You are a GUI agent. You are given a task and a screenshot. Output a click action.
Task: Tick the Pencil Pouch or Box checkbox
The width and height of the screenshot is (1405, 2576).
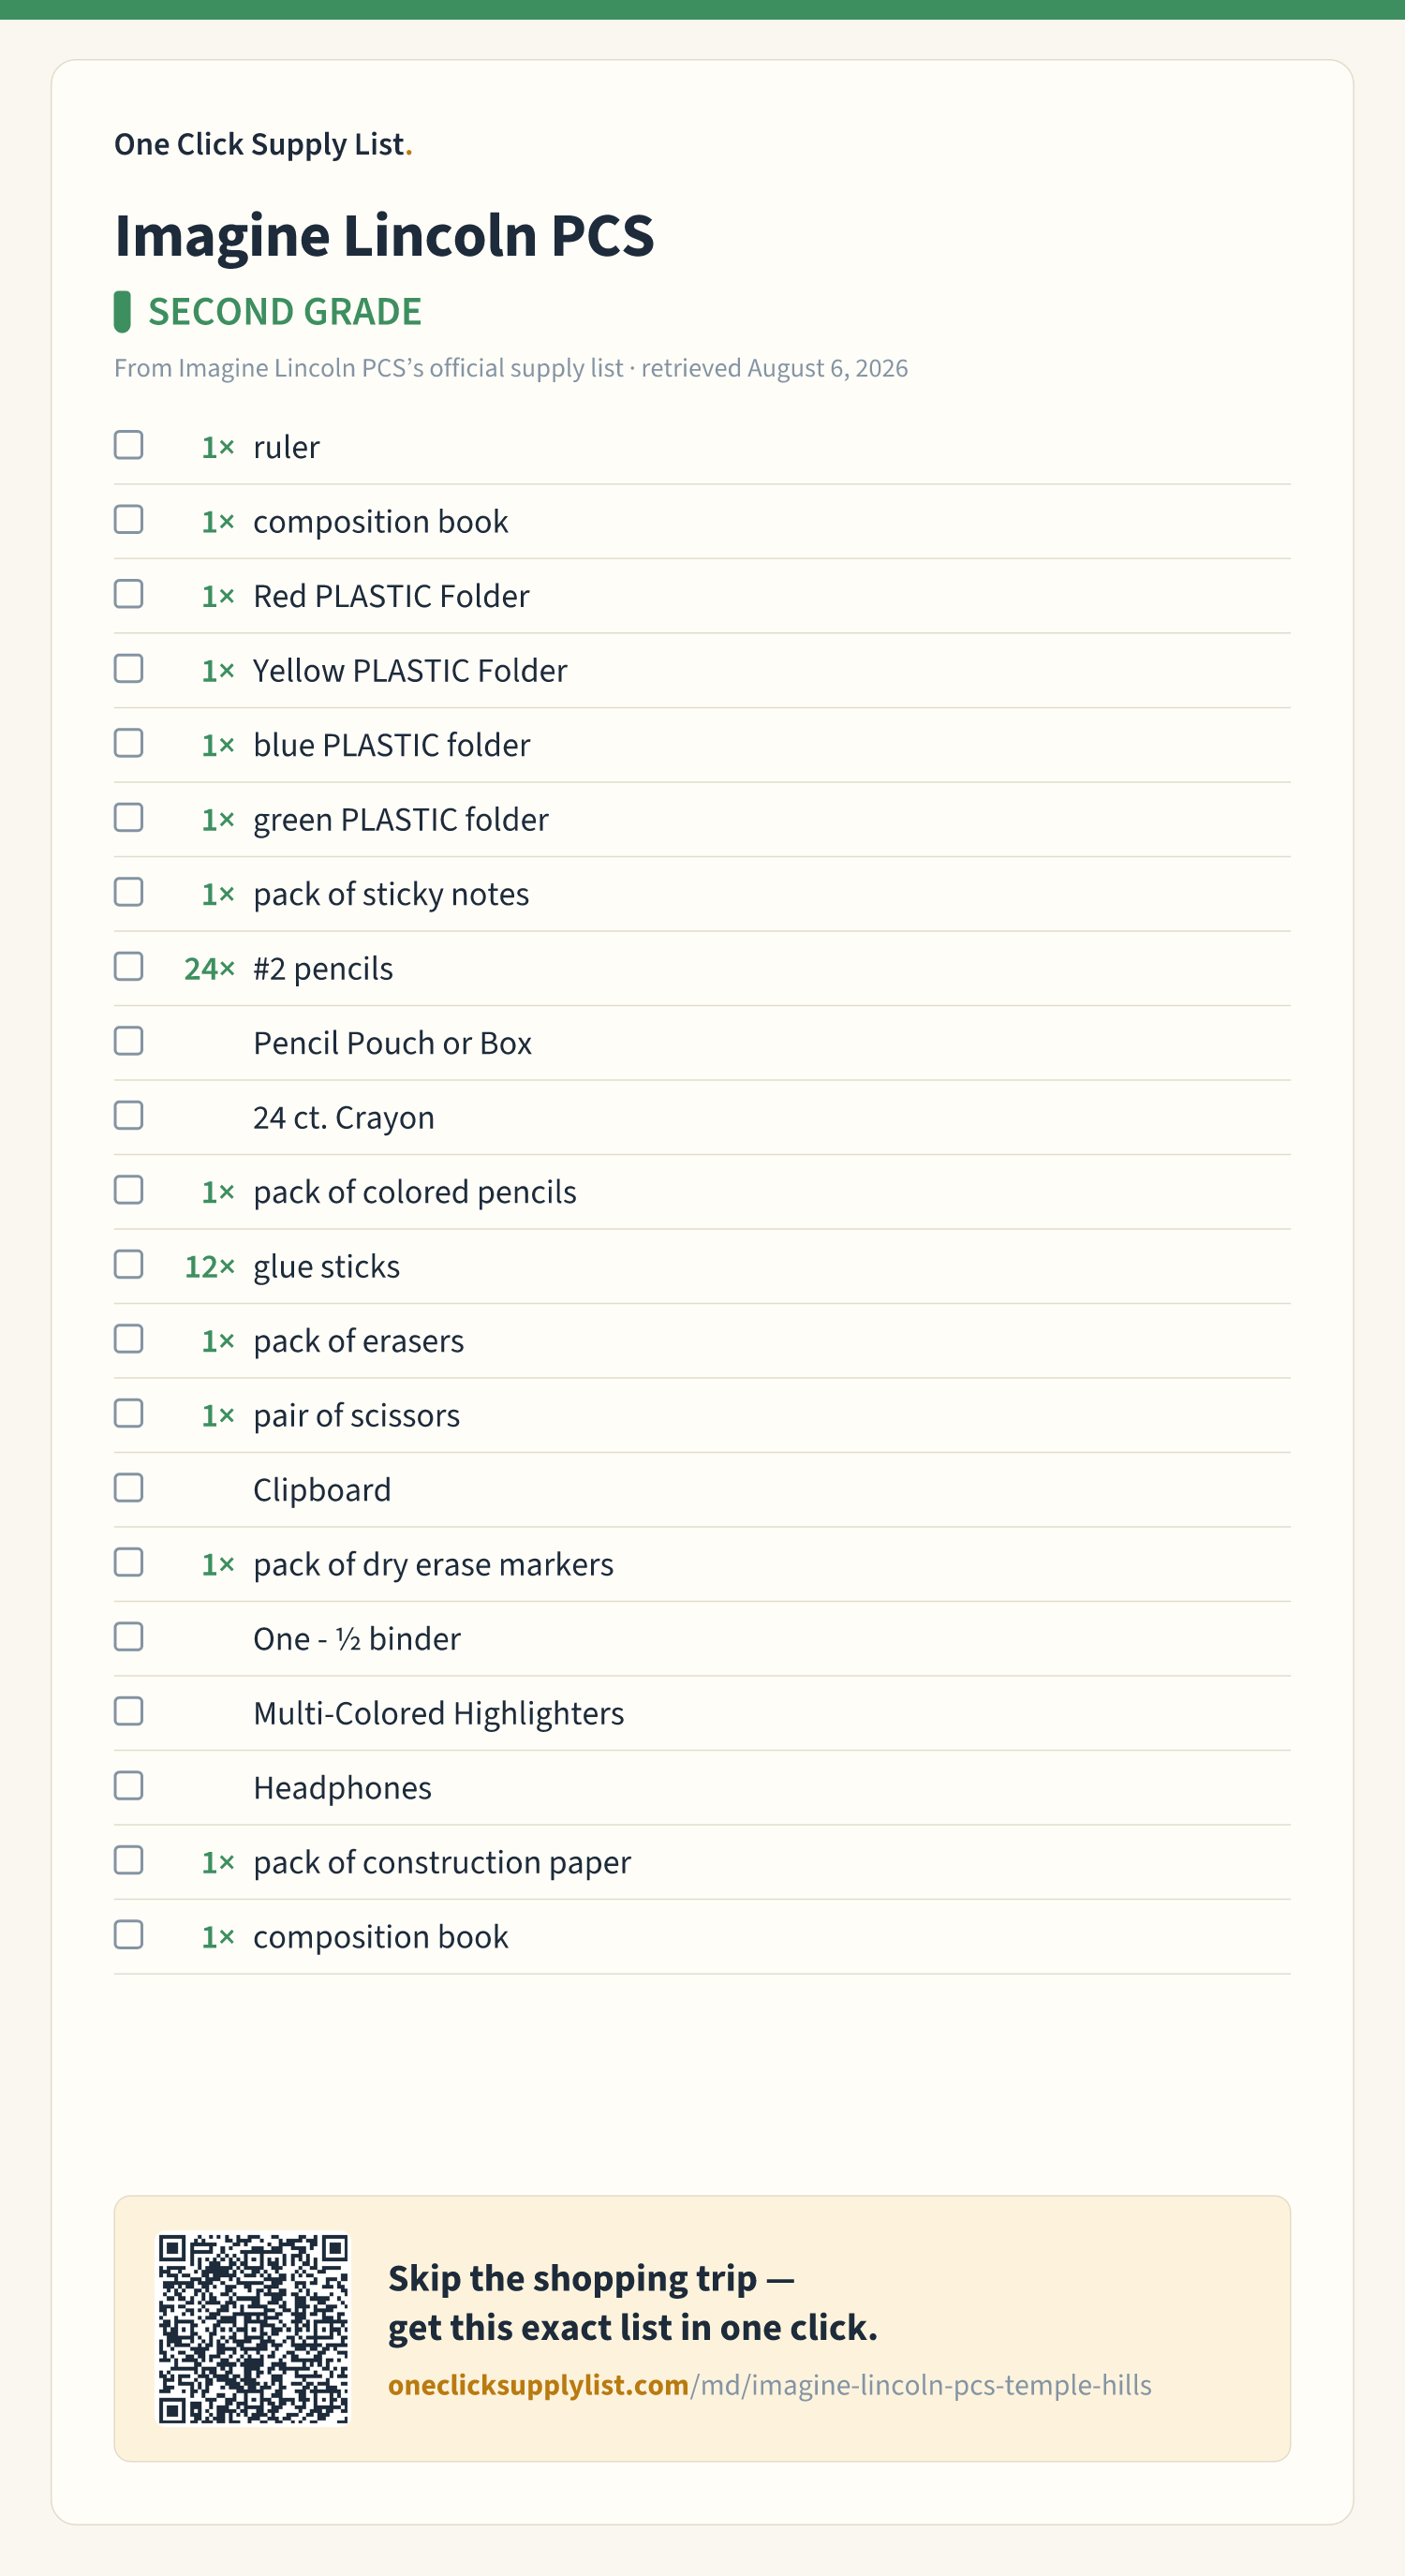(x=128, y=1041)
